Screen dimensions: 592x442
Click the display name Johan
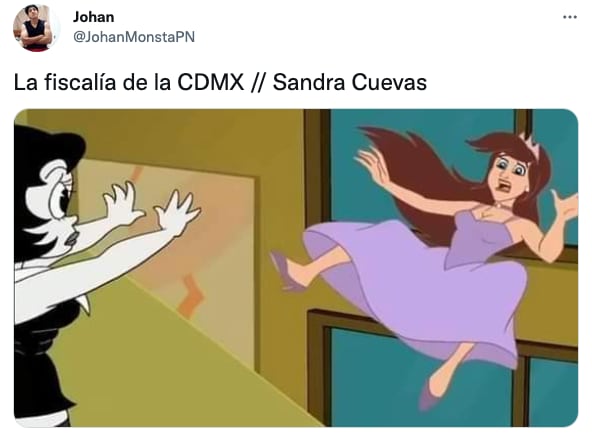pos(93,17)
